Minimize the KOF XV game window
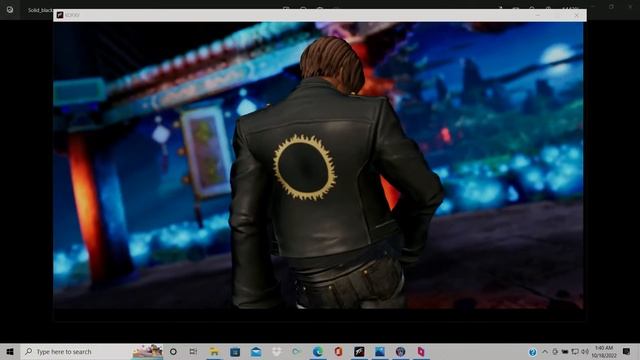 538,15
